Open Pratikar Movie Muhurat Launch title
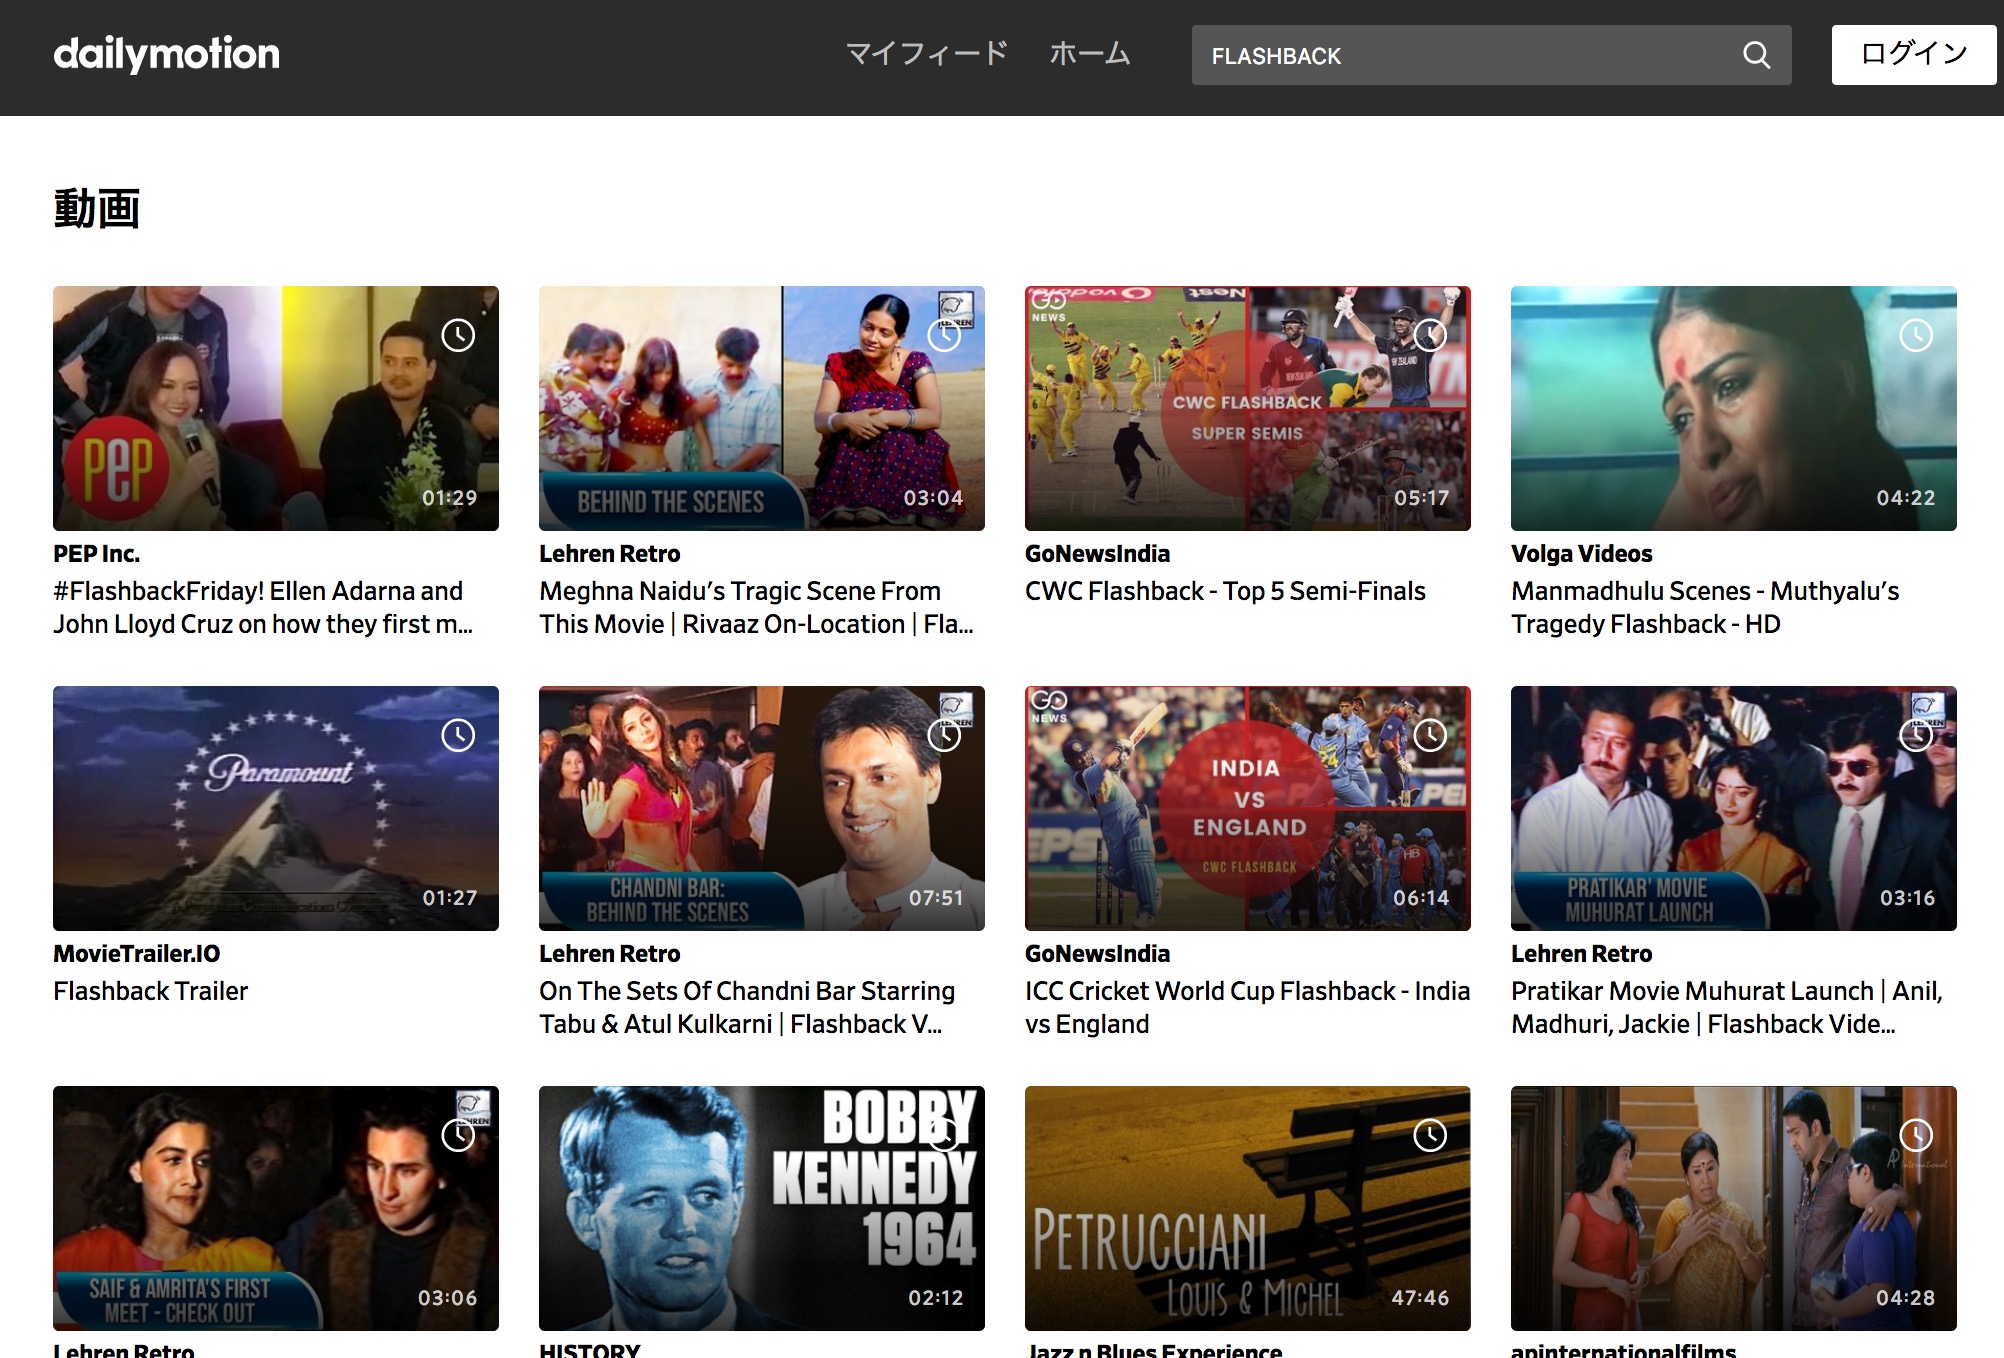The width and height of the screenshot is (2004, 1358). [x=1727, y=1007]
